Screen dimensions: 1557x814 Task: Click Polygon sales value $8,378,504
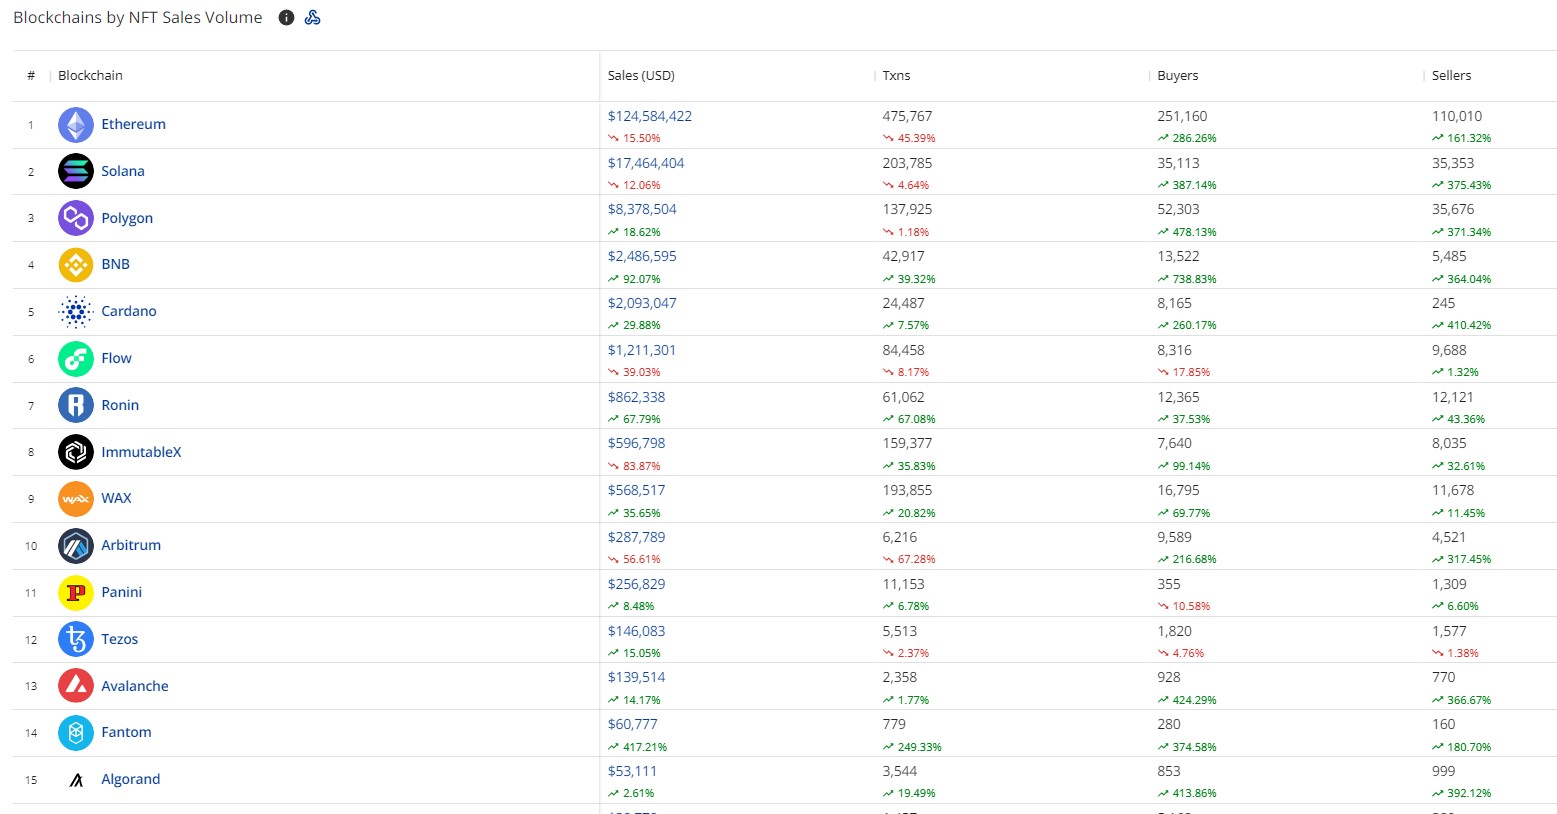point(642,209)
